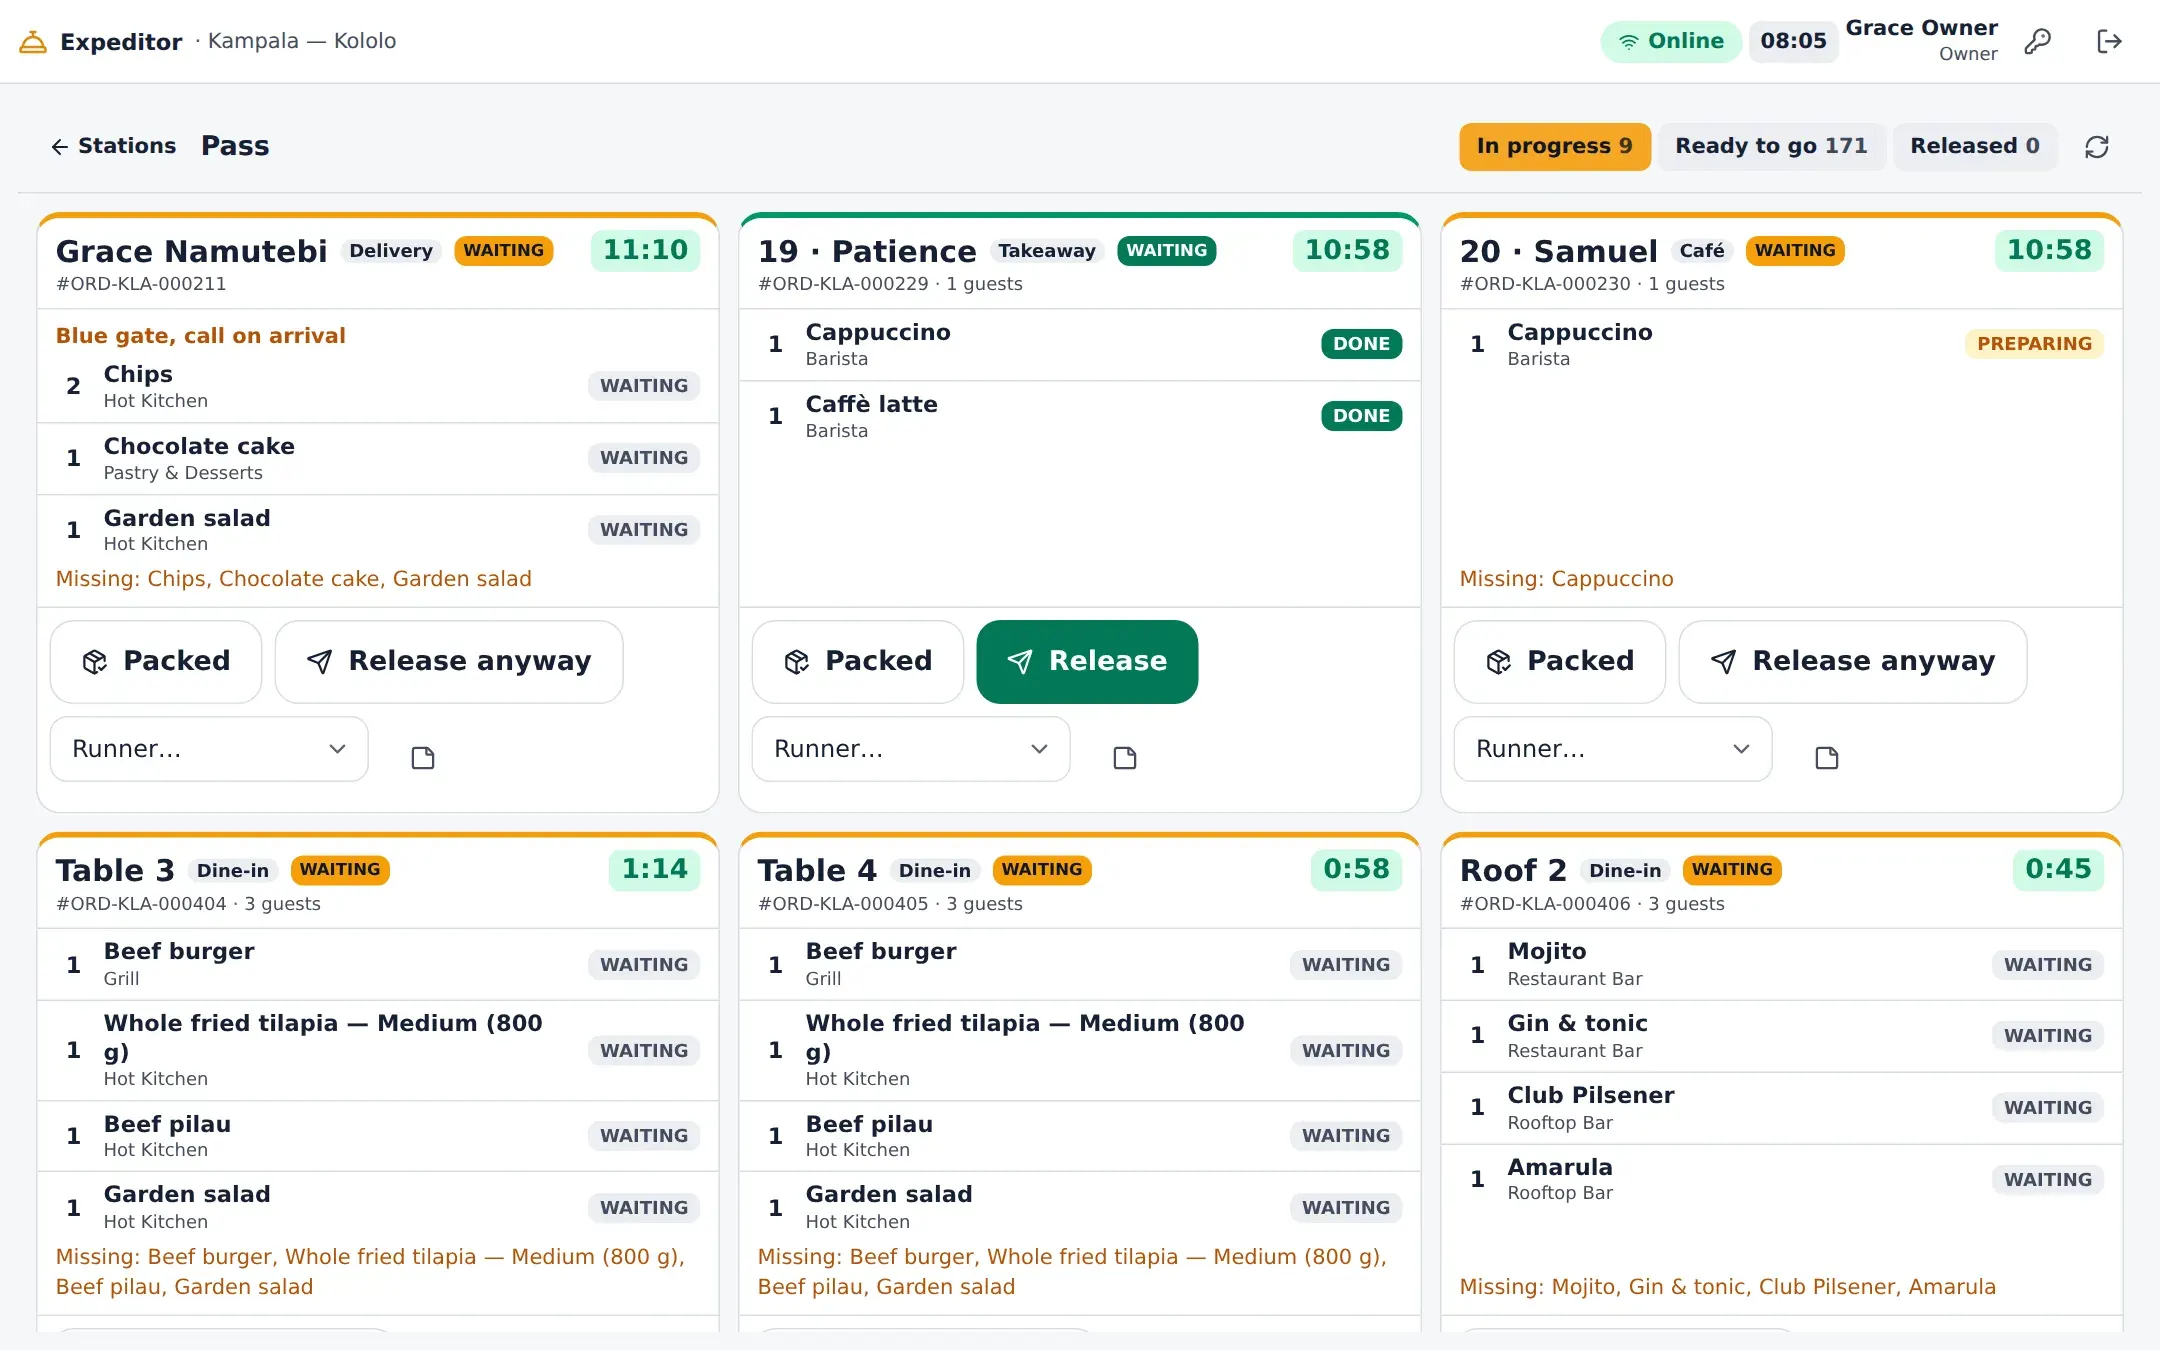
Task: Click the logout icon
Action: point(2109,41)
